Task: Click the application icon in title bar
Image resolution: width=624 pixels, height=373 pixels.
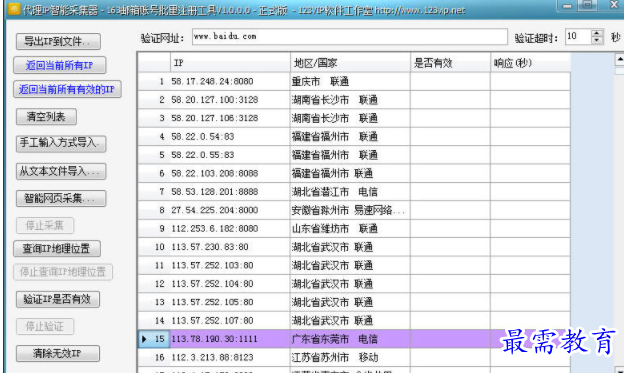Action: pyautogui.click(x=14, y=9)
